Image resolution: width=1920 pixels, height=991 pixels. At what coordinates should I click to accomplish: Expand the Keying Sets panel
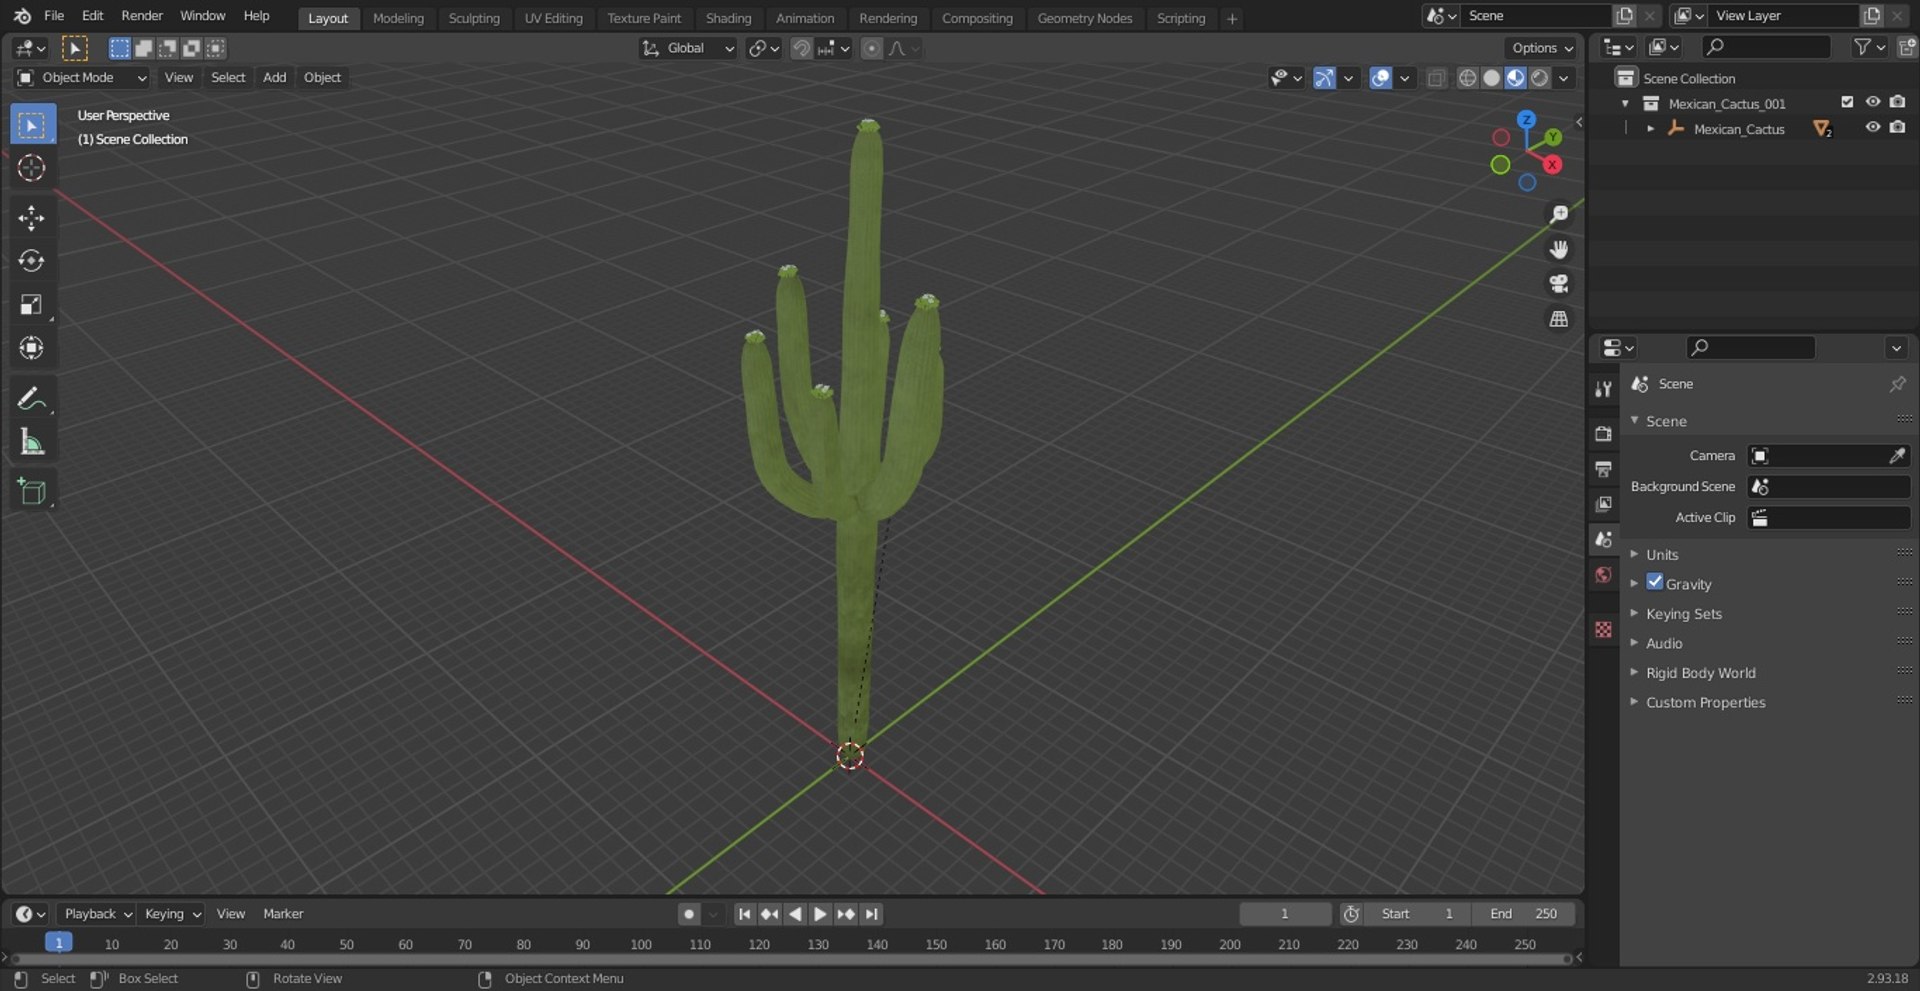1684,614
